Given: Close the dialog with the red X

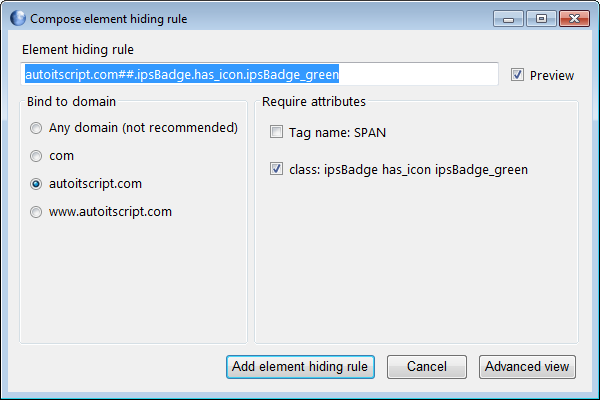Looking at the screenshot, I should (x=574, y=18).
